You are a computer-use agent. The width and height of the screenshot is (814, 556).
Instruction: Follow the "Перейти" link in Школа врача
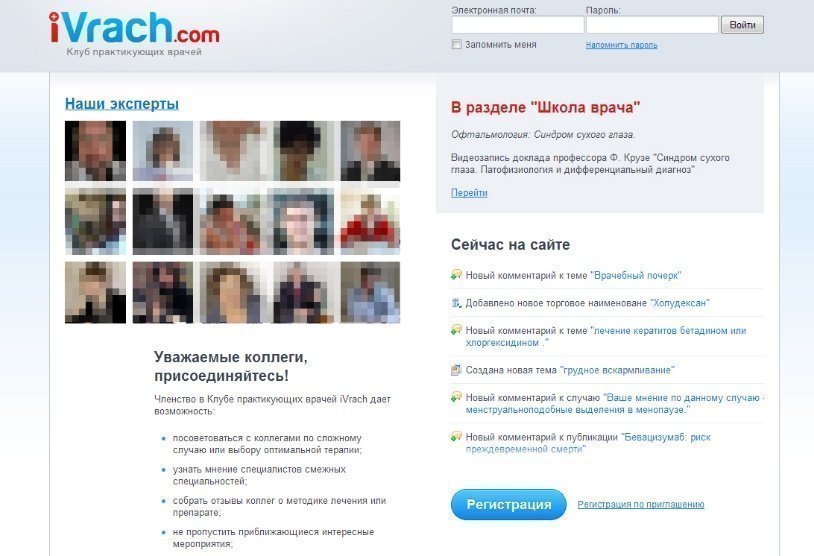point(469,193)
